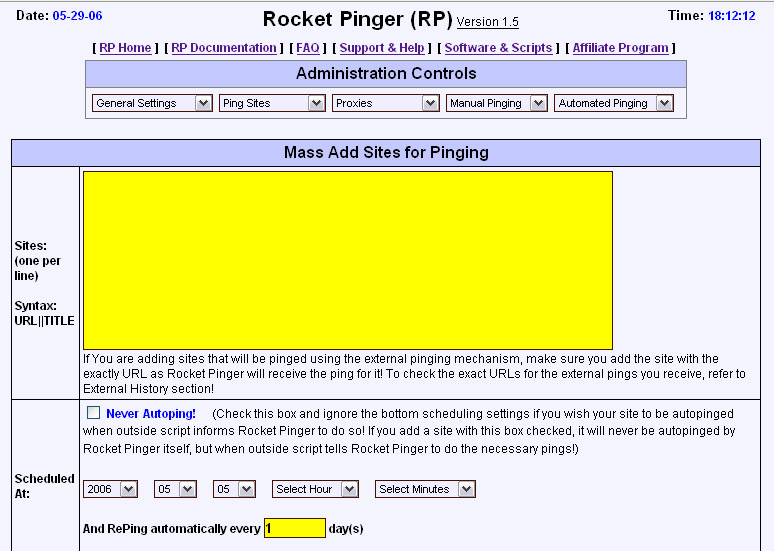Screen dimensions: 774x551
Task: Open the year 2006 dropdown
Action: 110,489
